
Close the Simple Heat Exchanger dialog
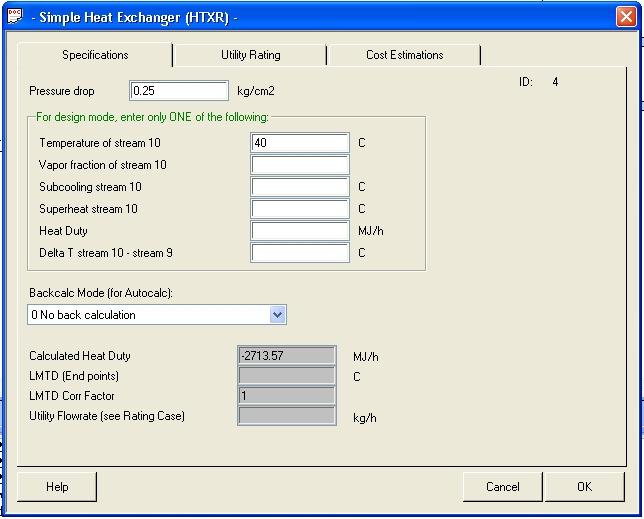[x=626, y=17]
